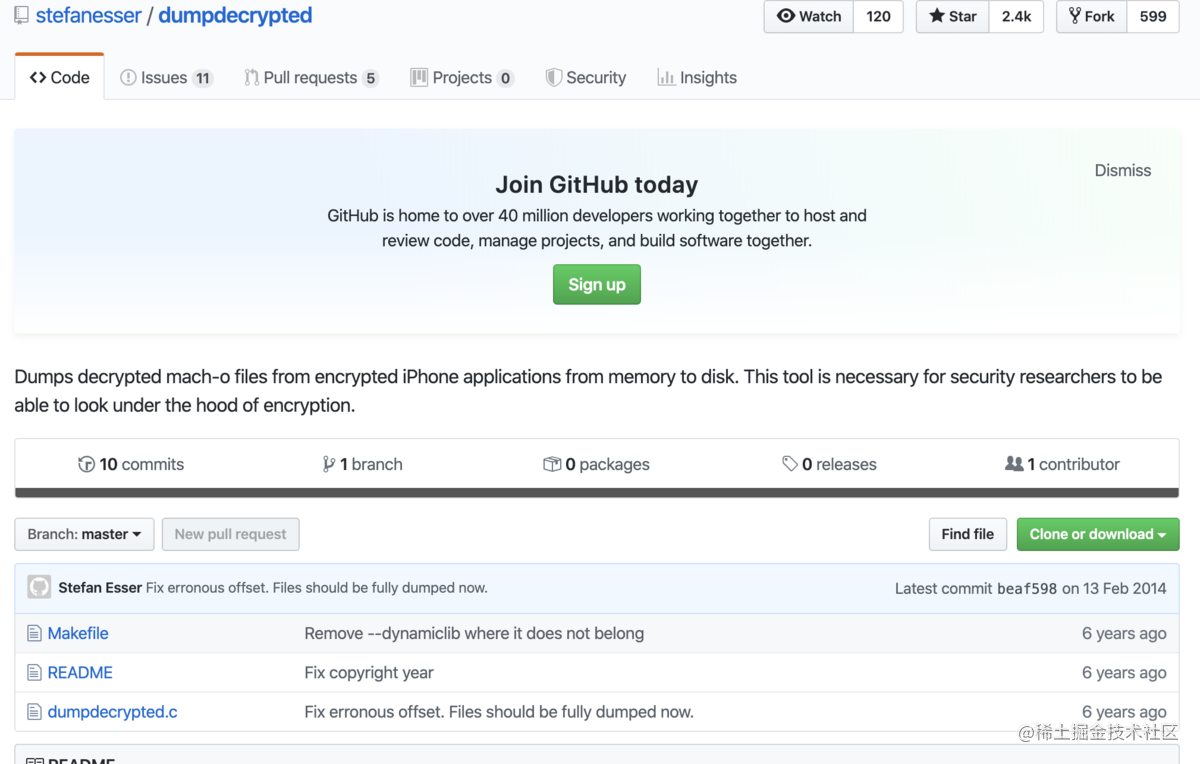Viewport: 1200px width, 764px height.
Task: View the 1 contributor link
Action: click(x=1062, y=464)
